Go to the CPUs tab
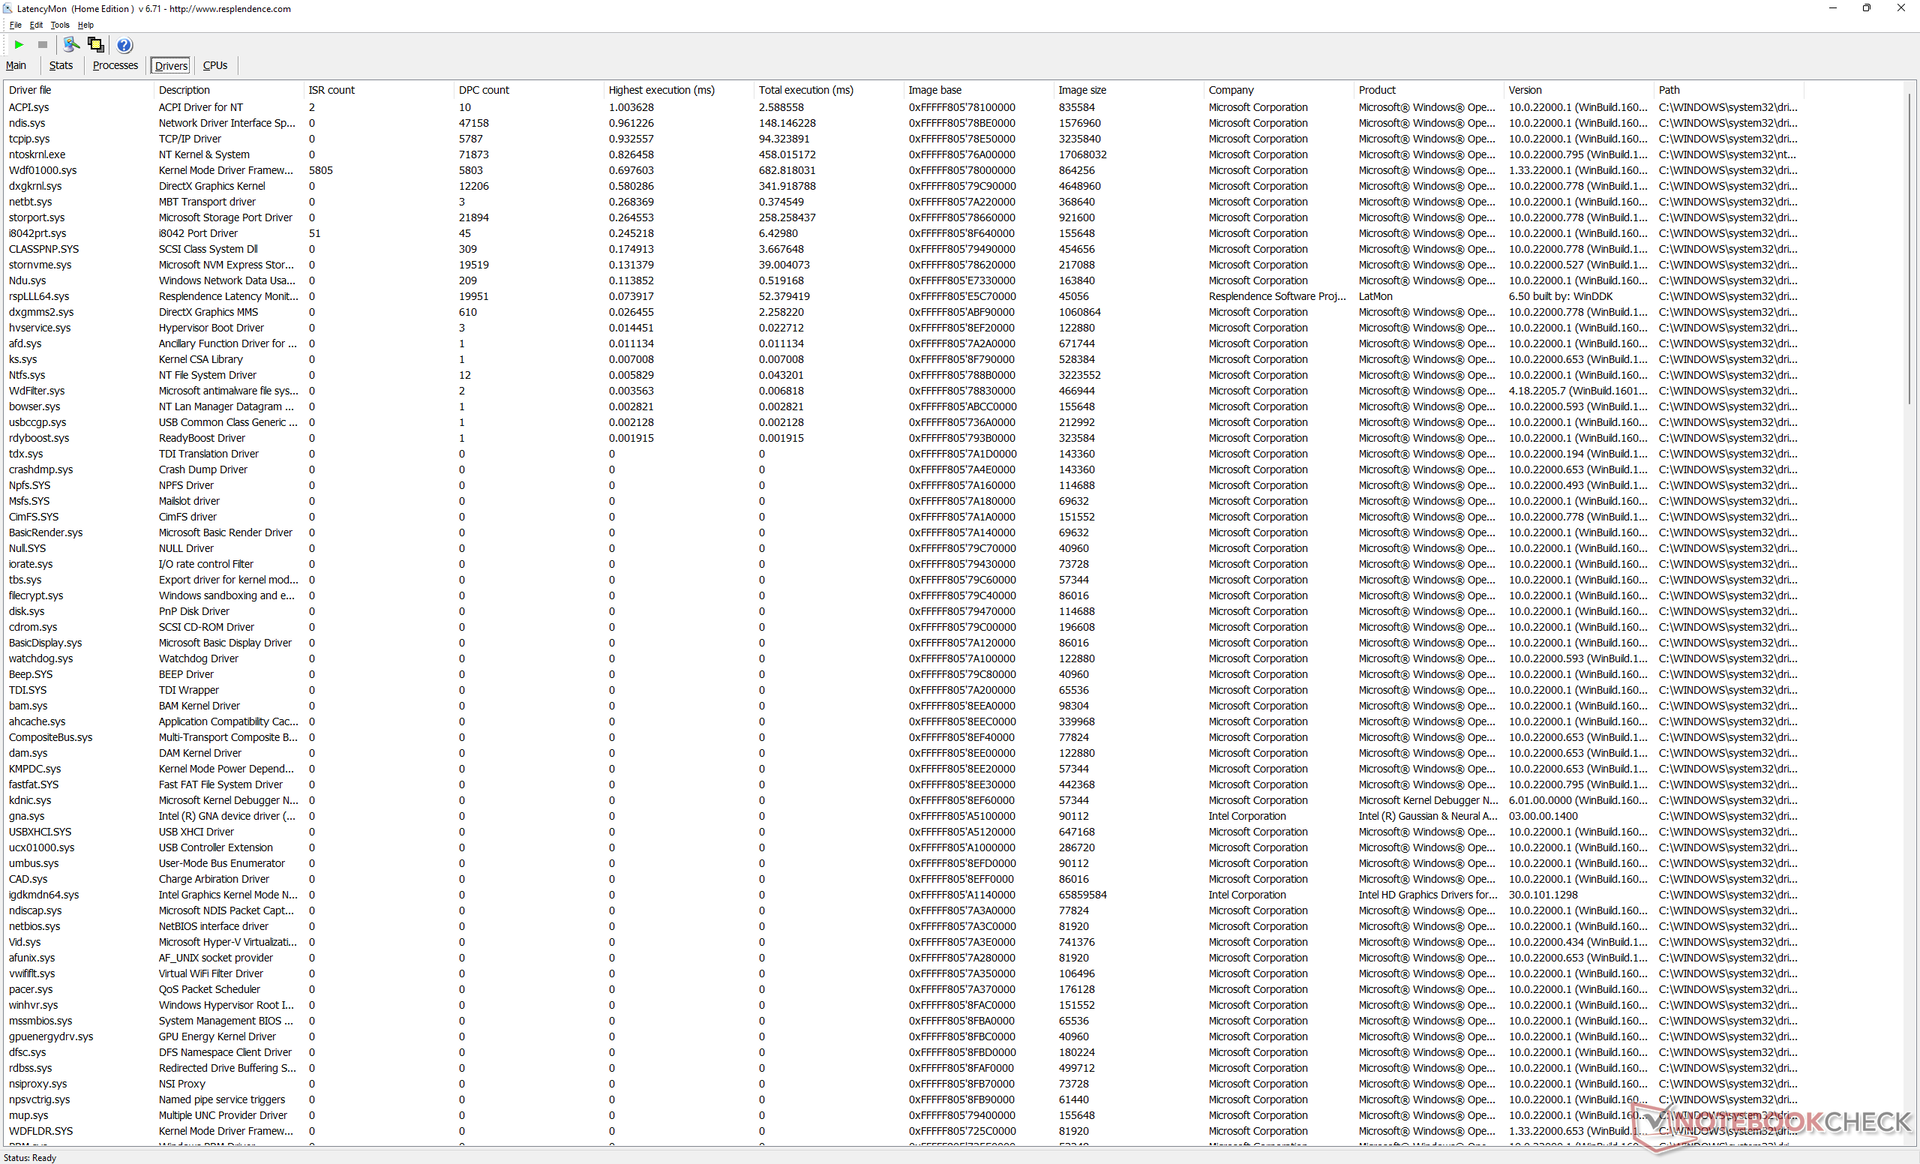 pos(215,66)
